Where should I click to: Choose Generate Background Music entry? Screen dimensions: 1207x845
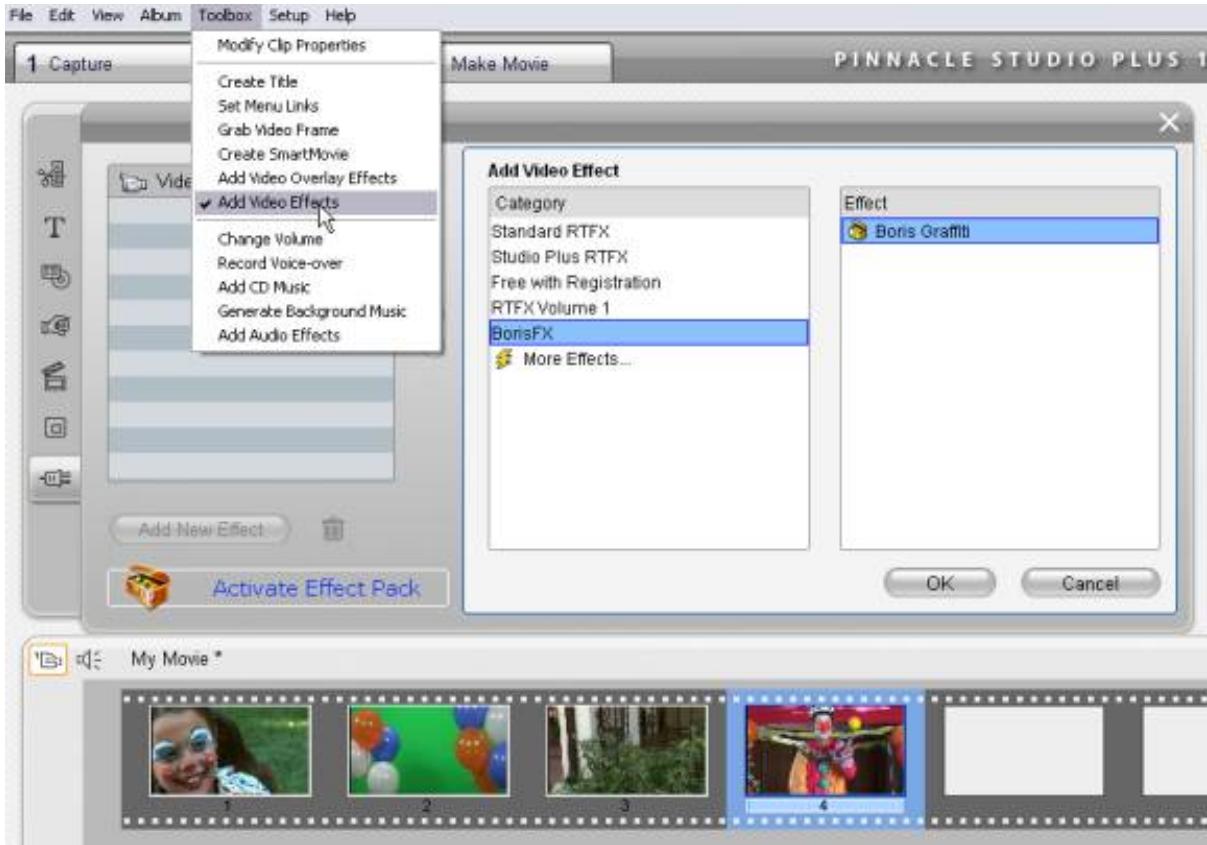315,311
